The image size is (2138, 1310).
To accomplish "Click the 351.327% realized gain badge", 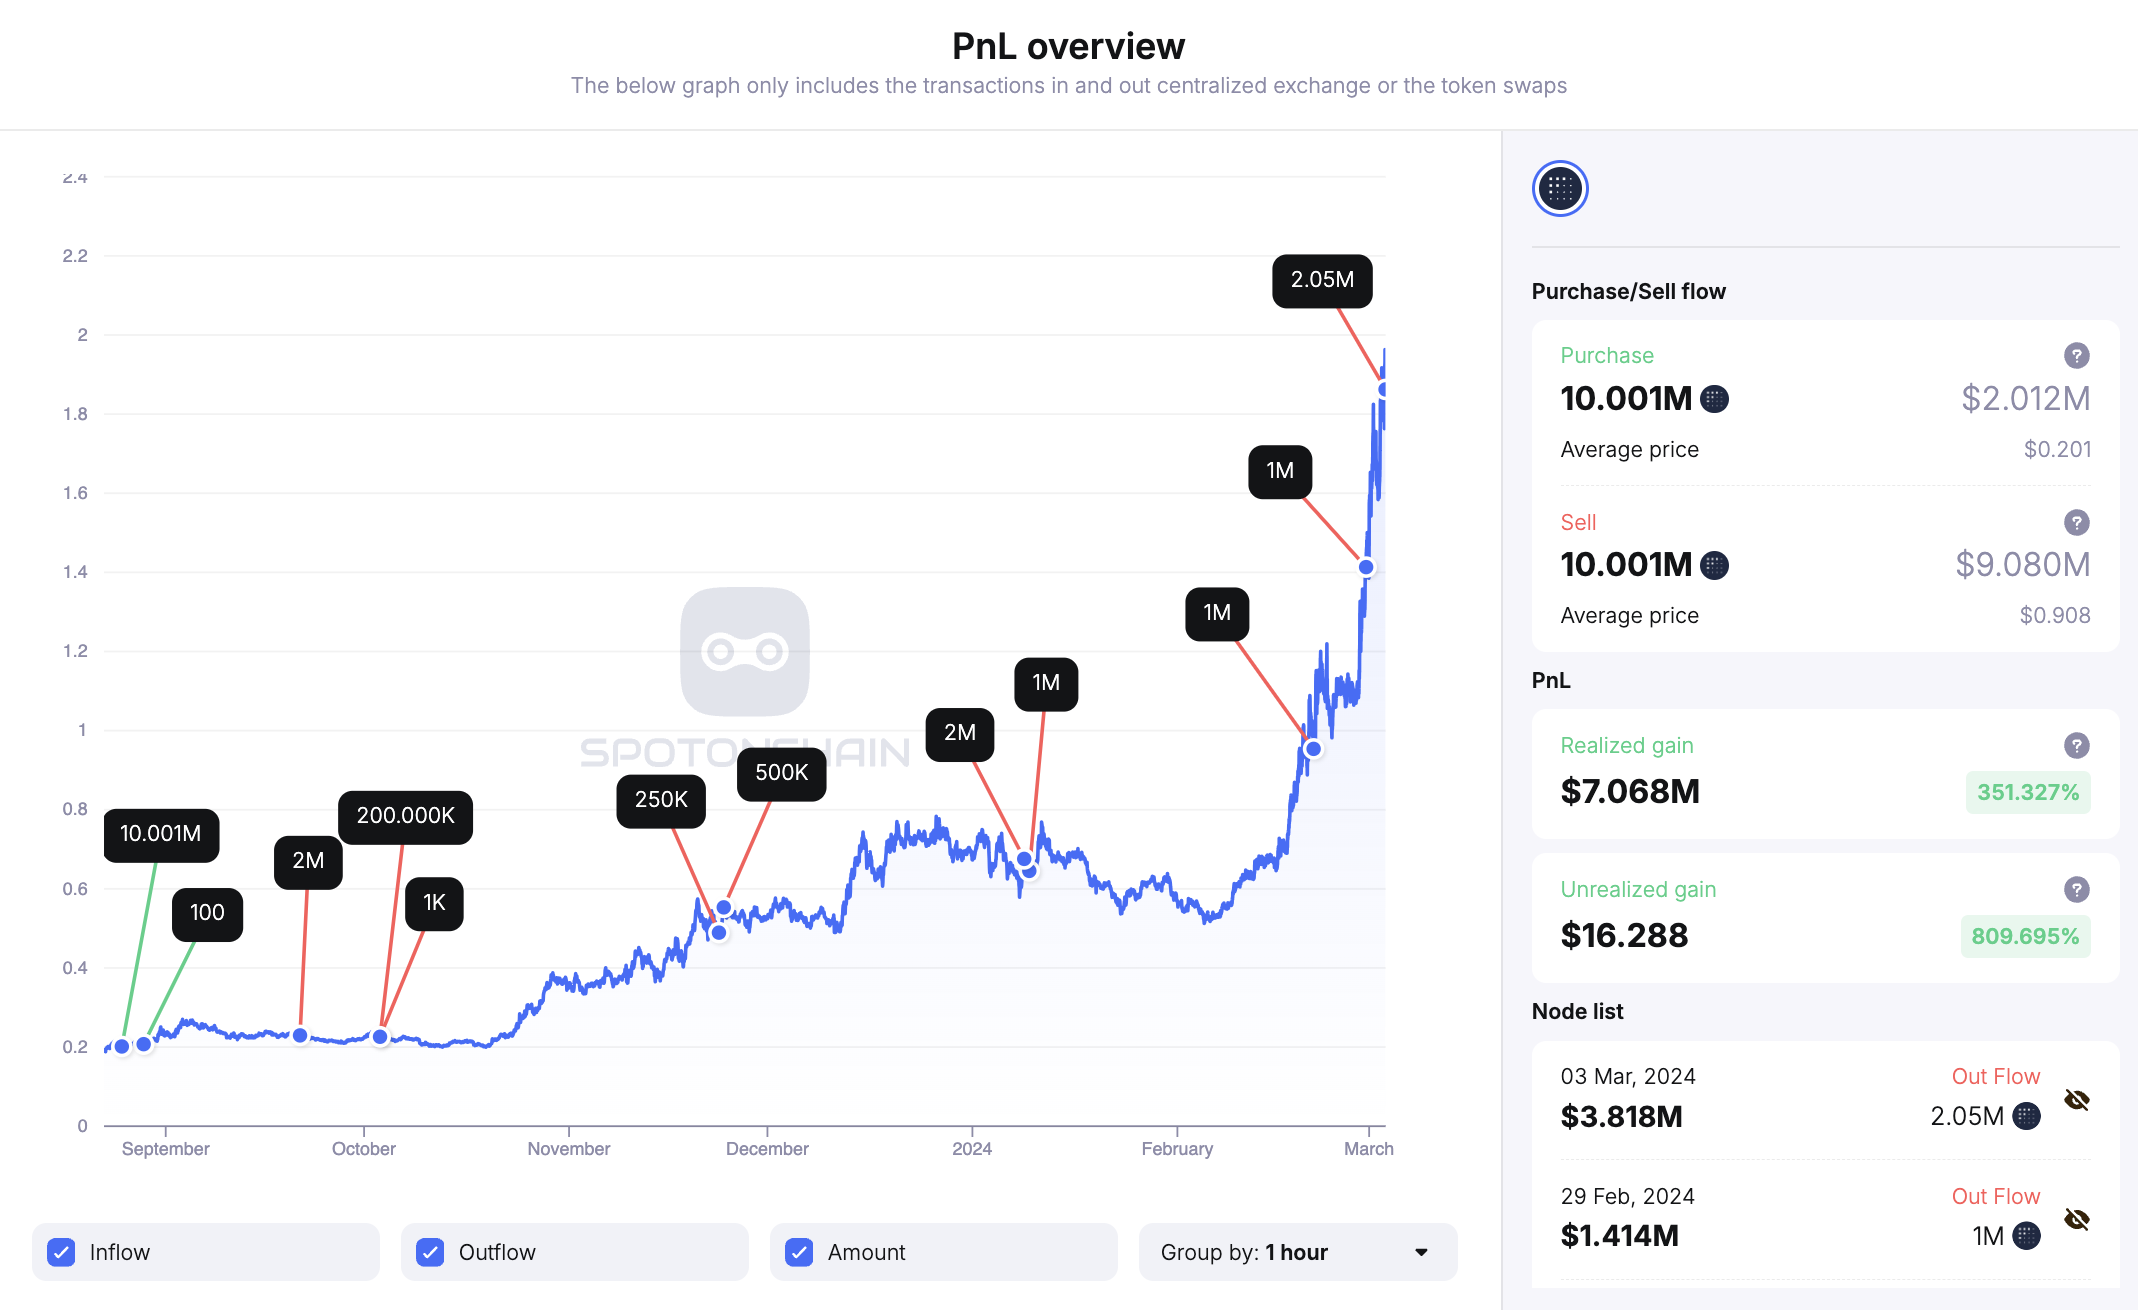I will [x=2027, y=792].
